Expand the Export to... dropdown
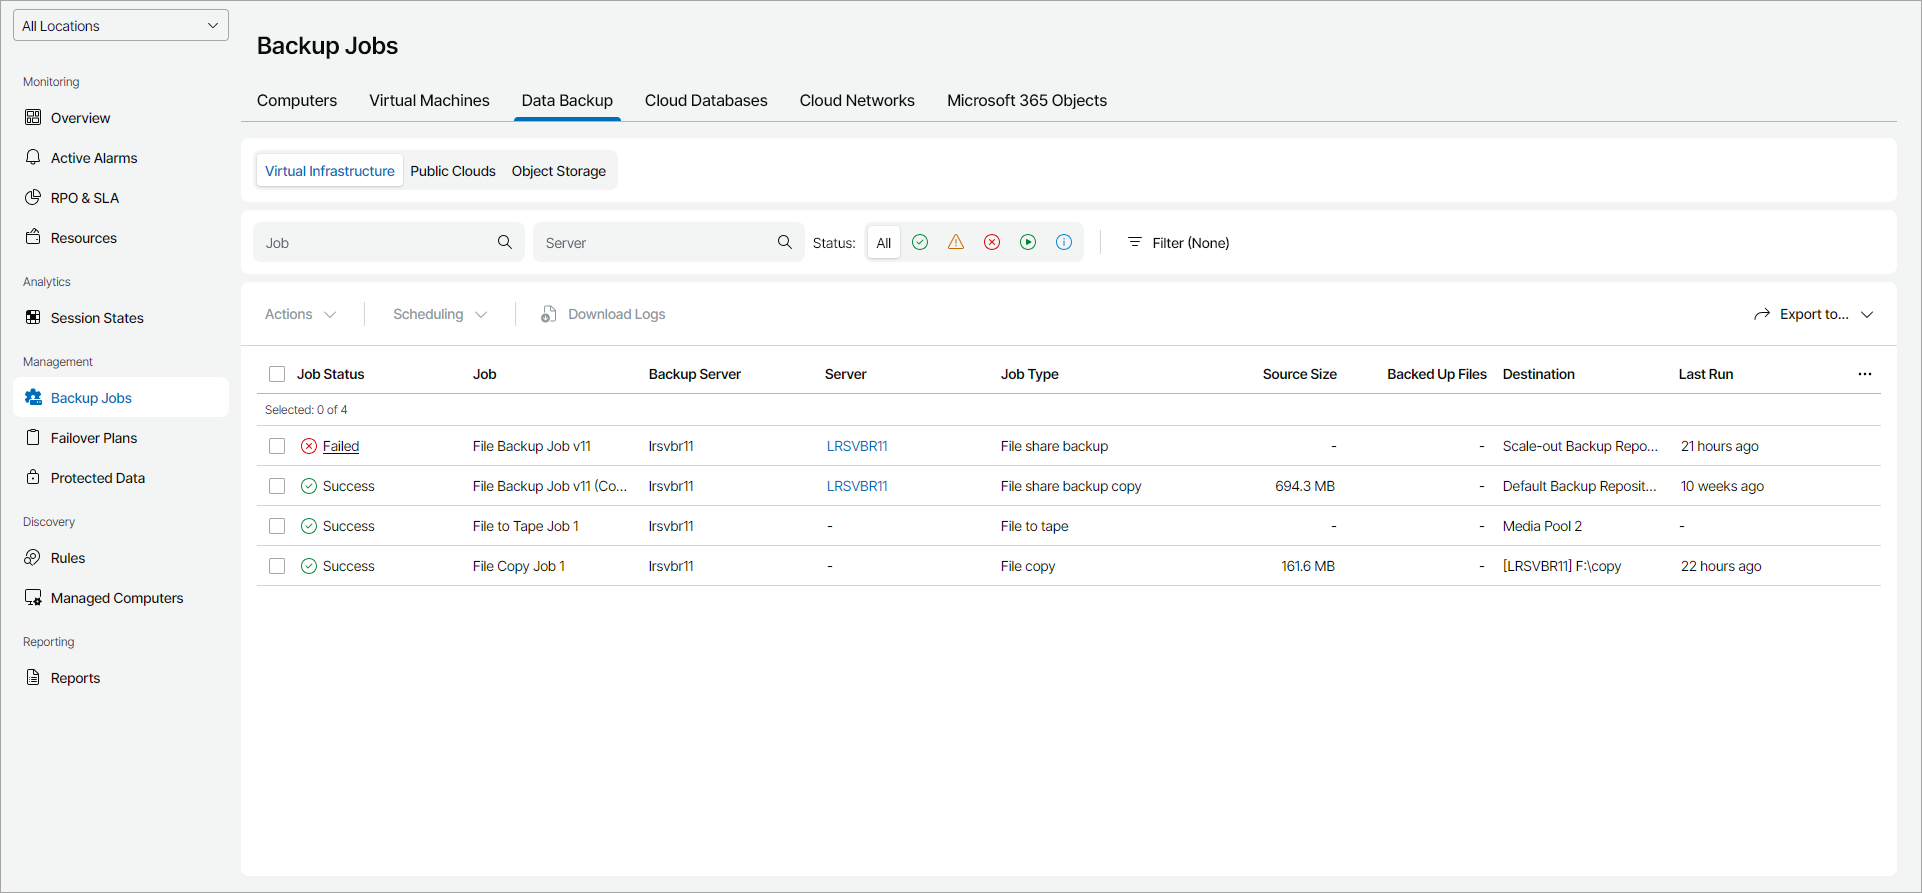This screenshot has width=1922, height=893. pyautogui.click(x=1813, y=314)
